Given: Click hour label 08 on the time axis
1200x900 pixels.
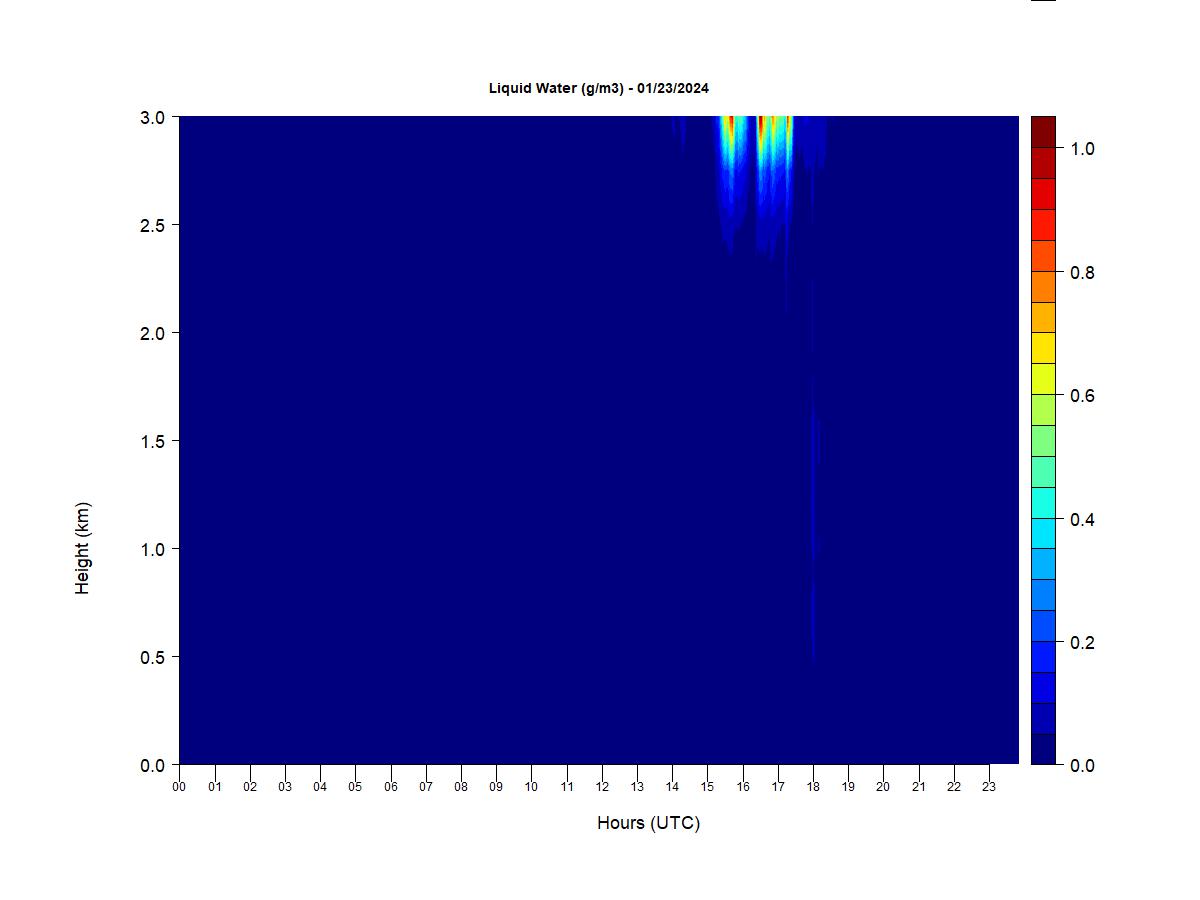Looking at the screenshot, I should click(x=461, y=787).
